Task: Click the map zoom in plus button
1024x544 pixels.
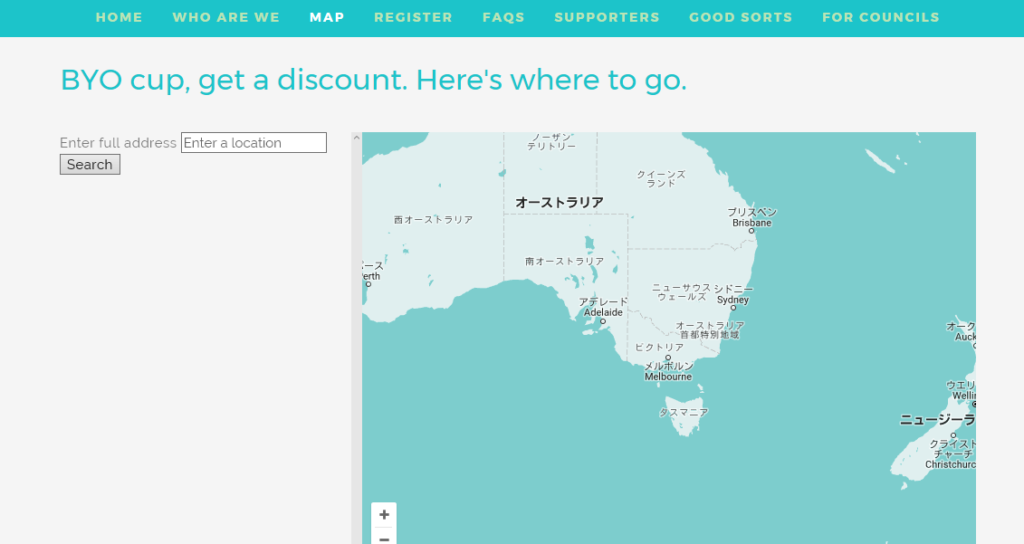Action: (384, 514)
